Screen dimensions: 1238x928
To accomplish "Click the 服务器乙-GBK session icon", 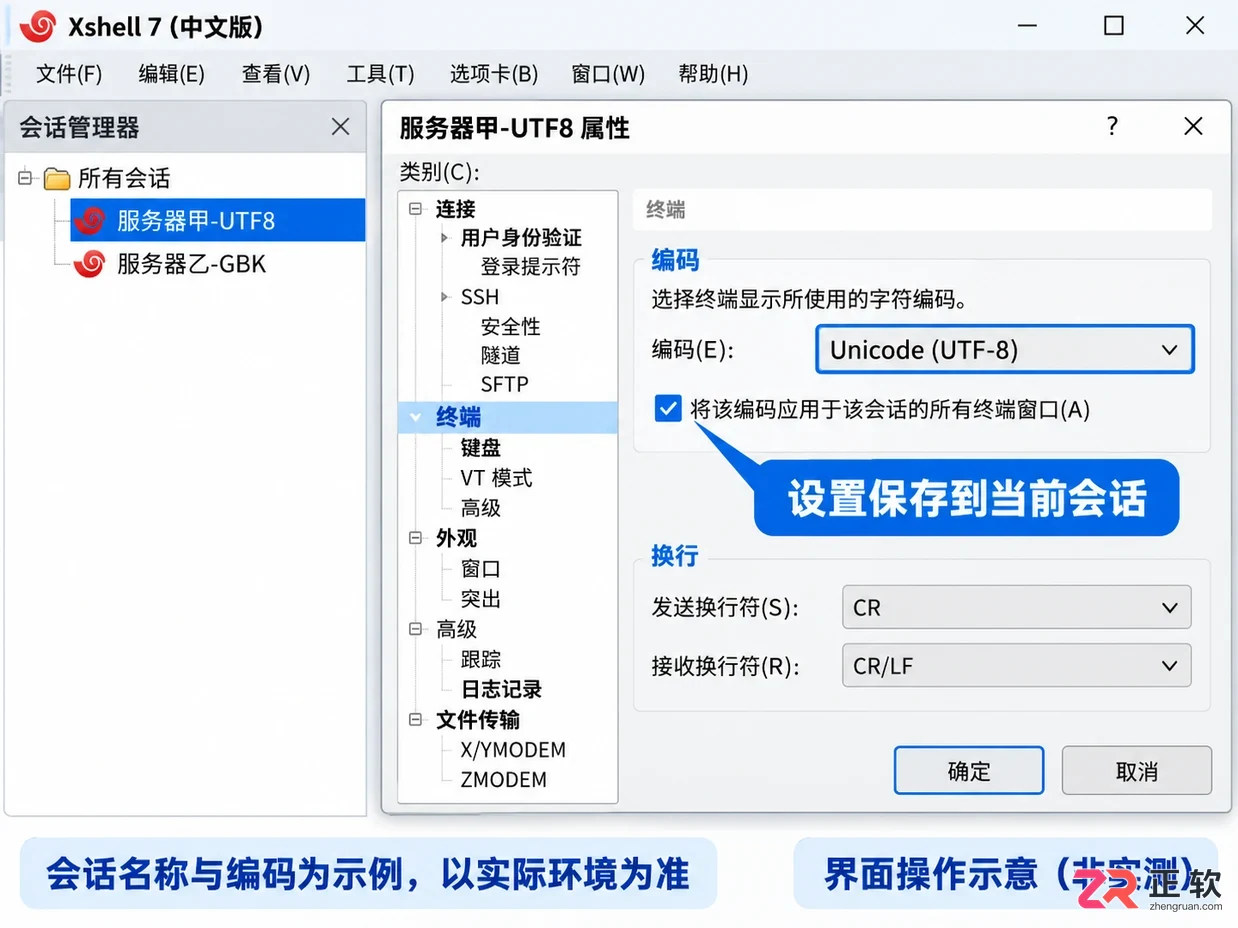I will [x=90, y=264].
